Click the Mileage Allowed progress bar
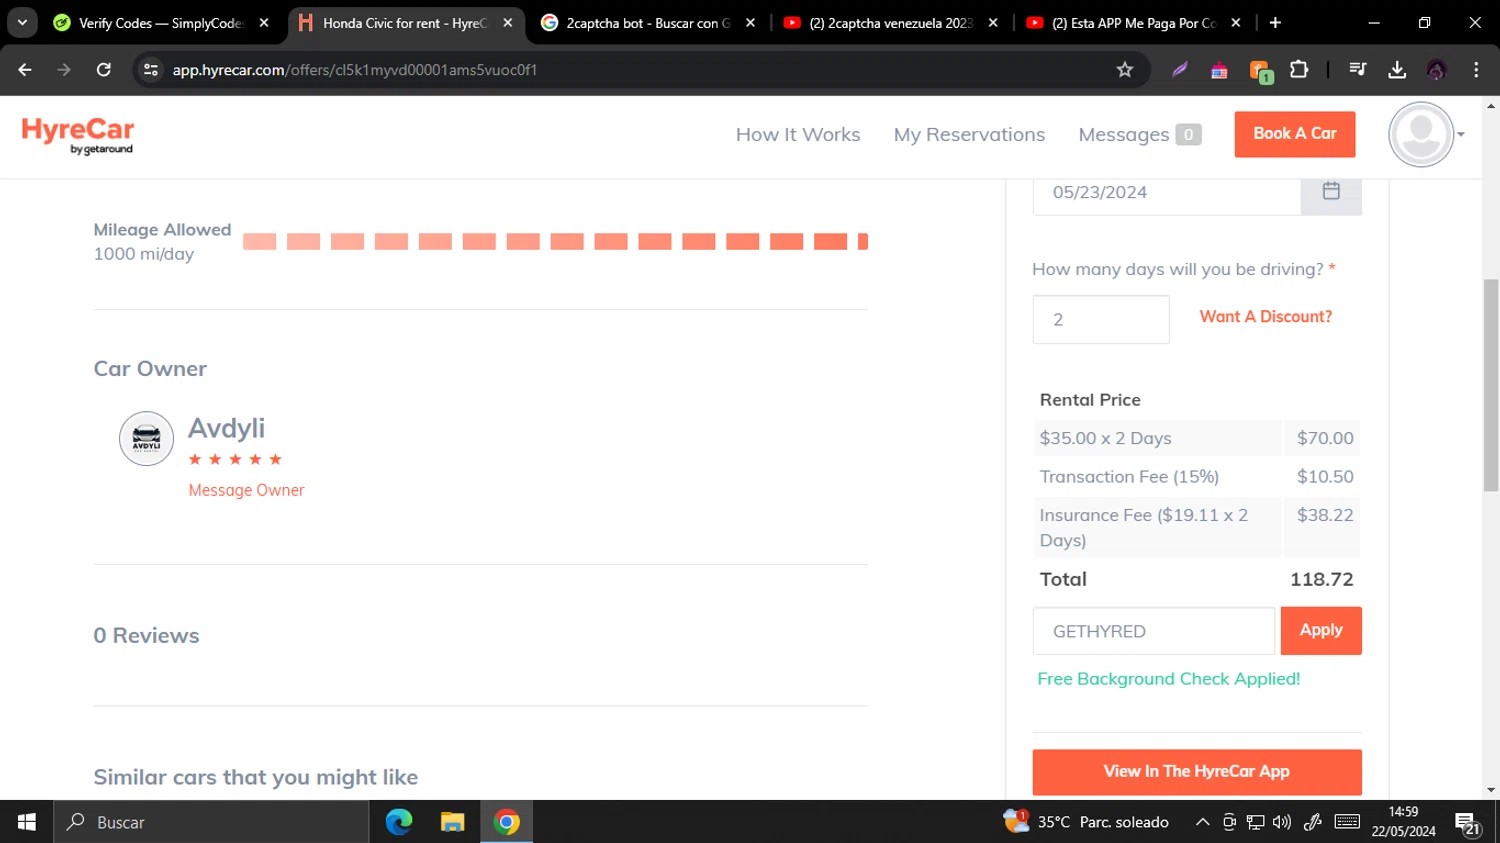The image size is (1500, 843). (x=555, y=241)
